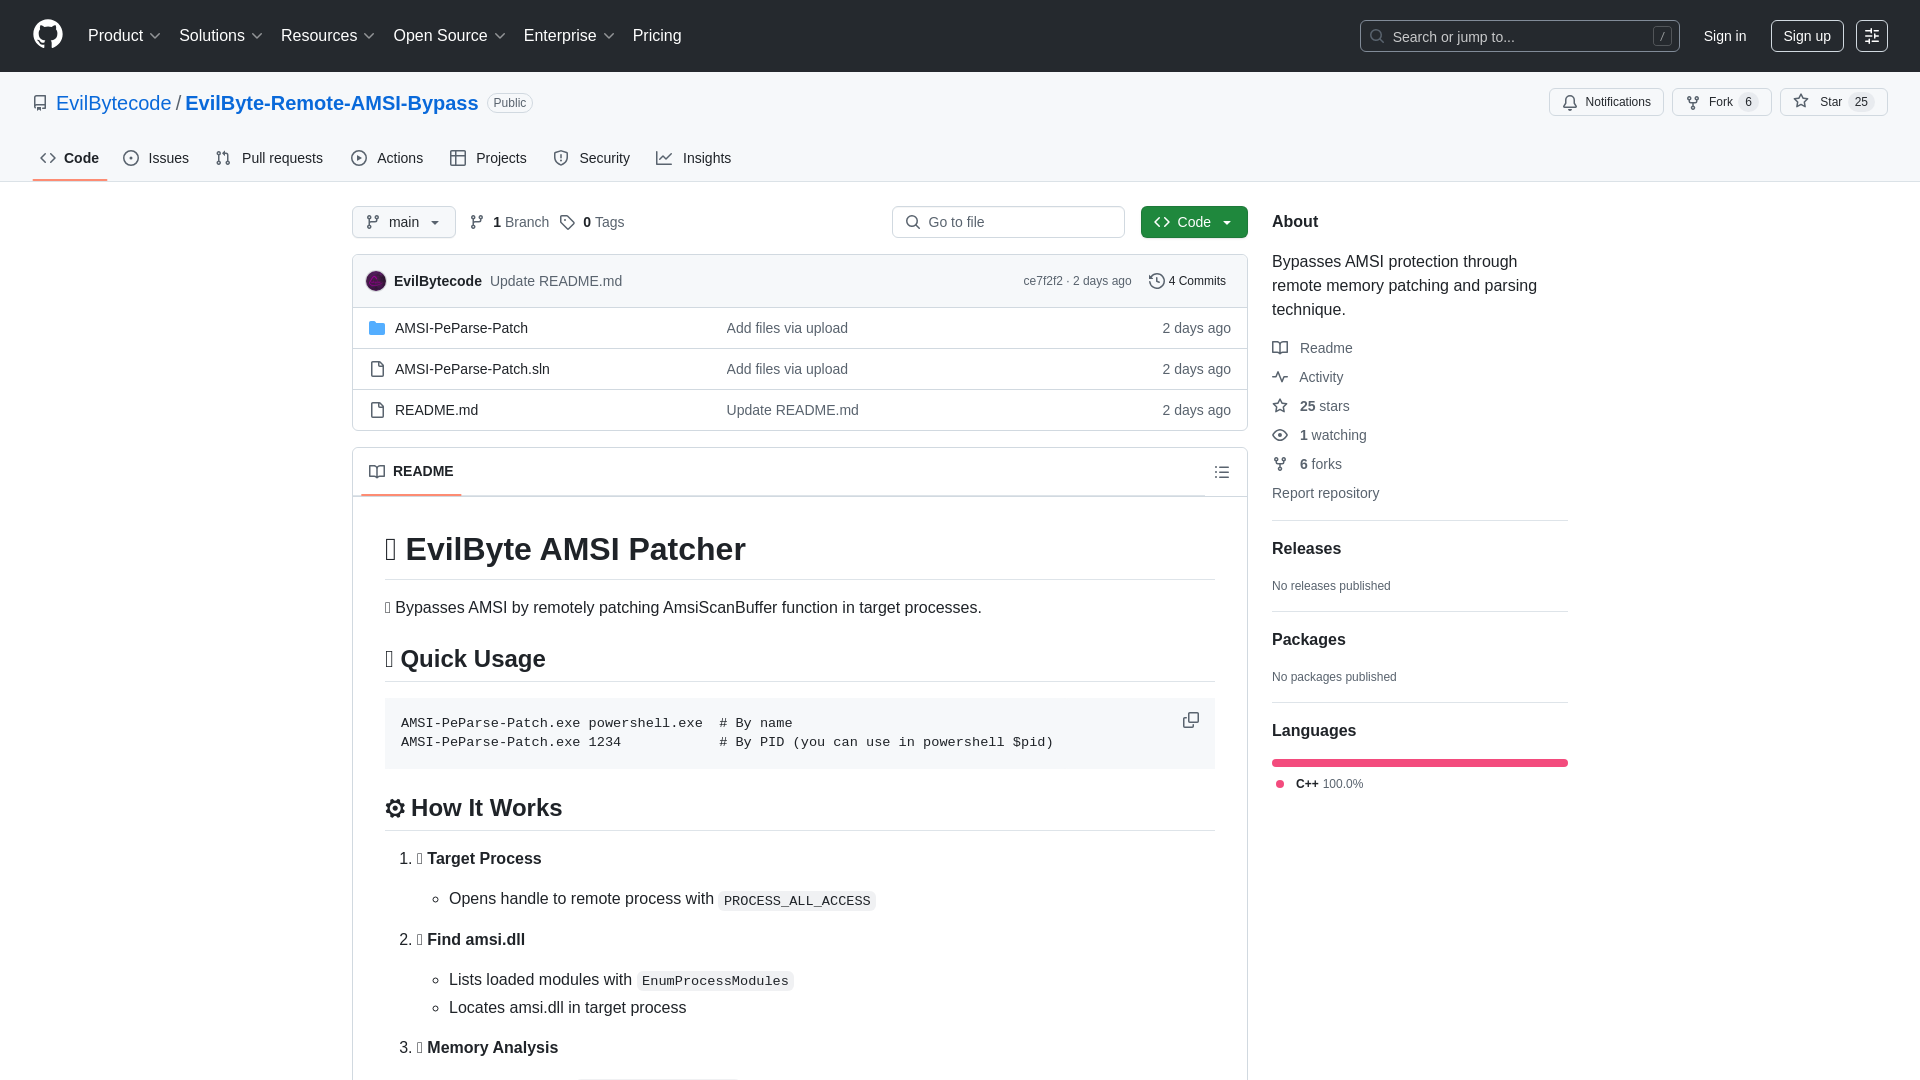This screenshot has height=1080, width=1920.
Task: Expand the Resources menu
Action: [328, 36]
